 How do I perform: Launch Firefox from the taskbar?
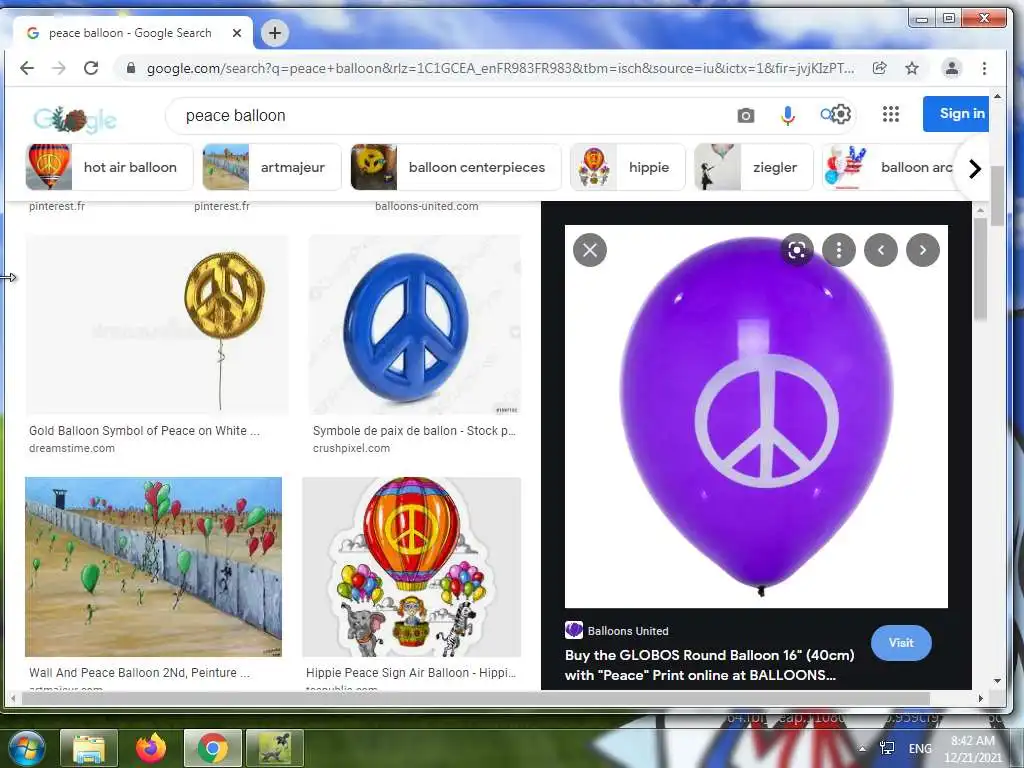pyautogui.click(x=151, y=748)
